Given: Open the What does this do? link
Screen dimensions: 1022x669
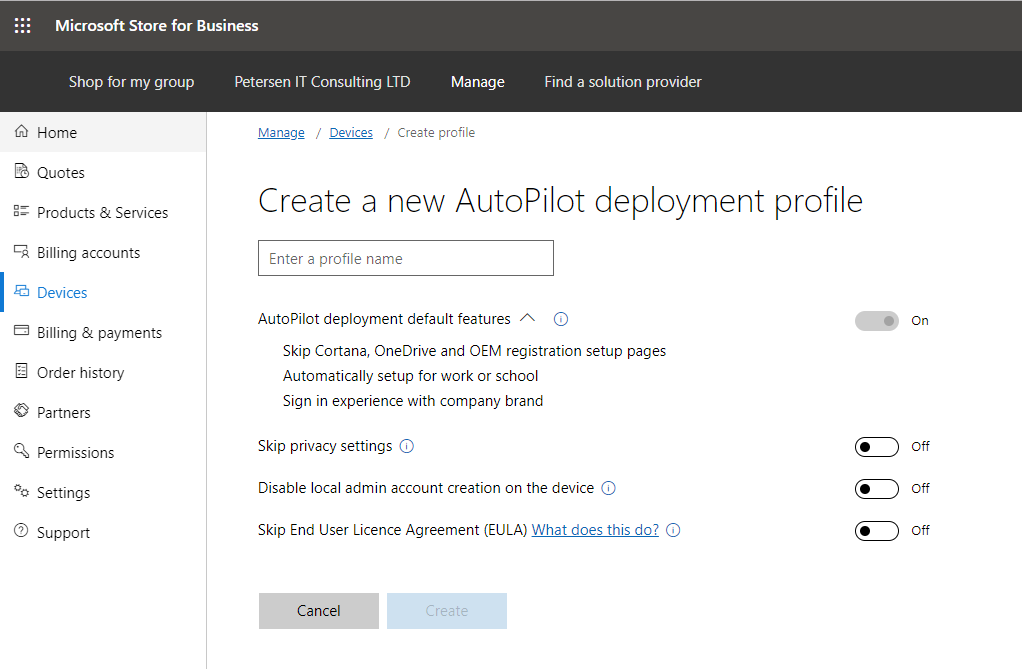Looking at the screenshot, I should coord(595,530).
